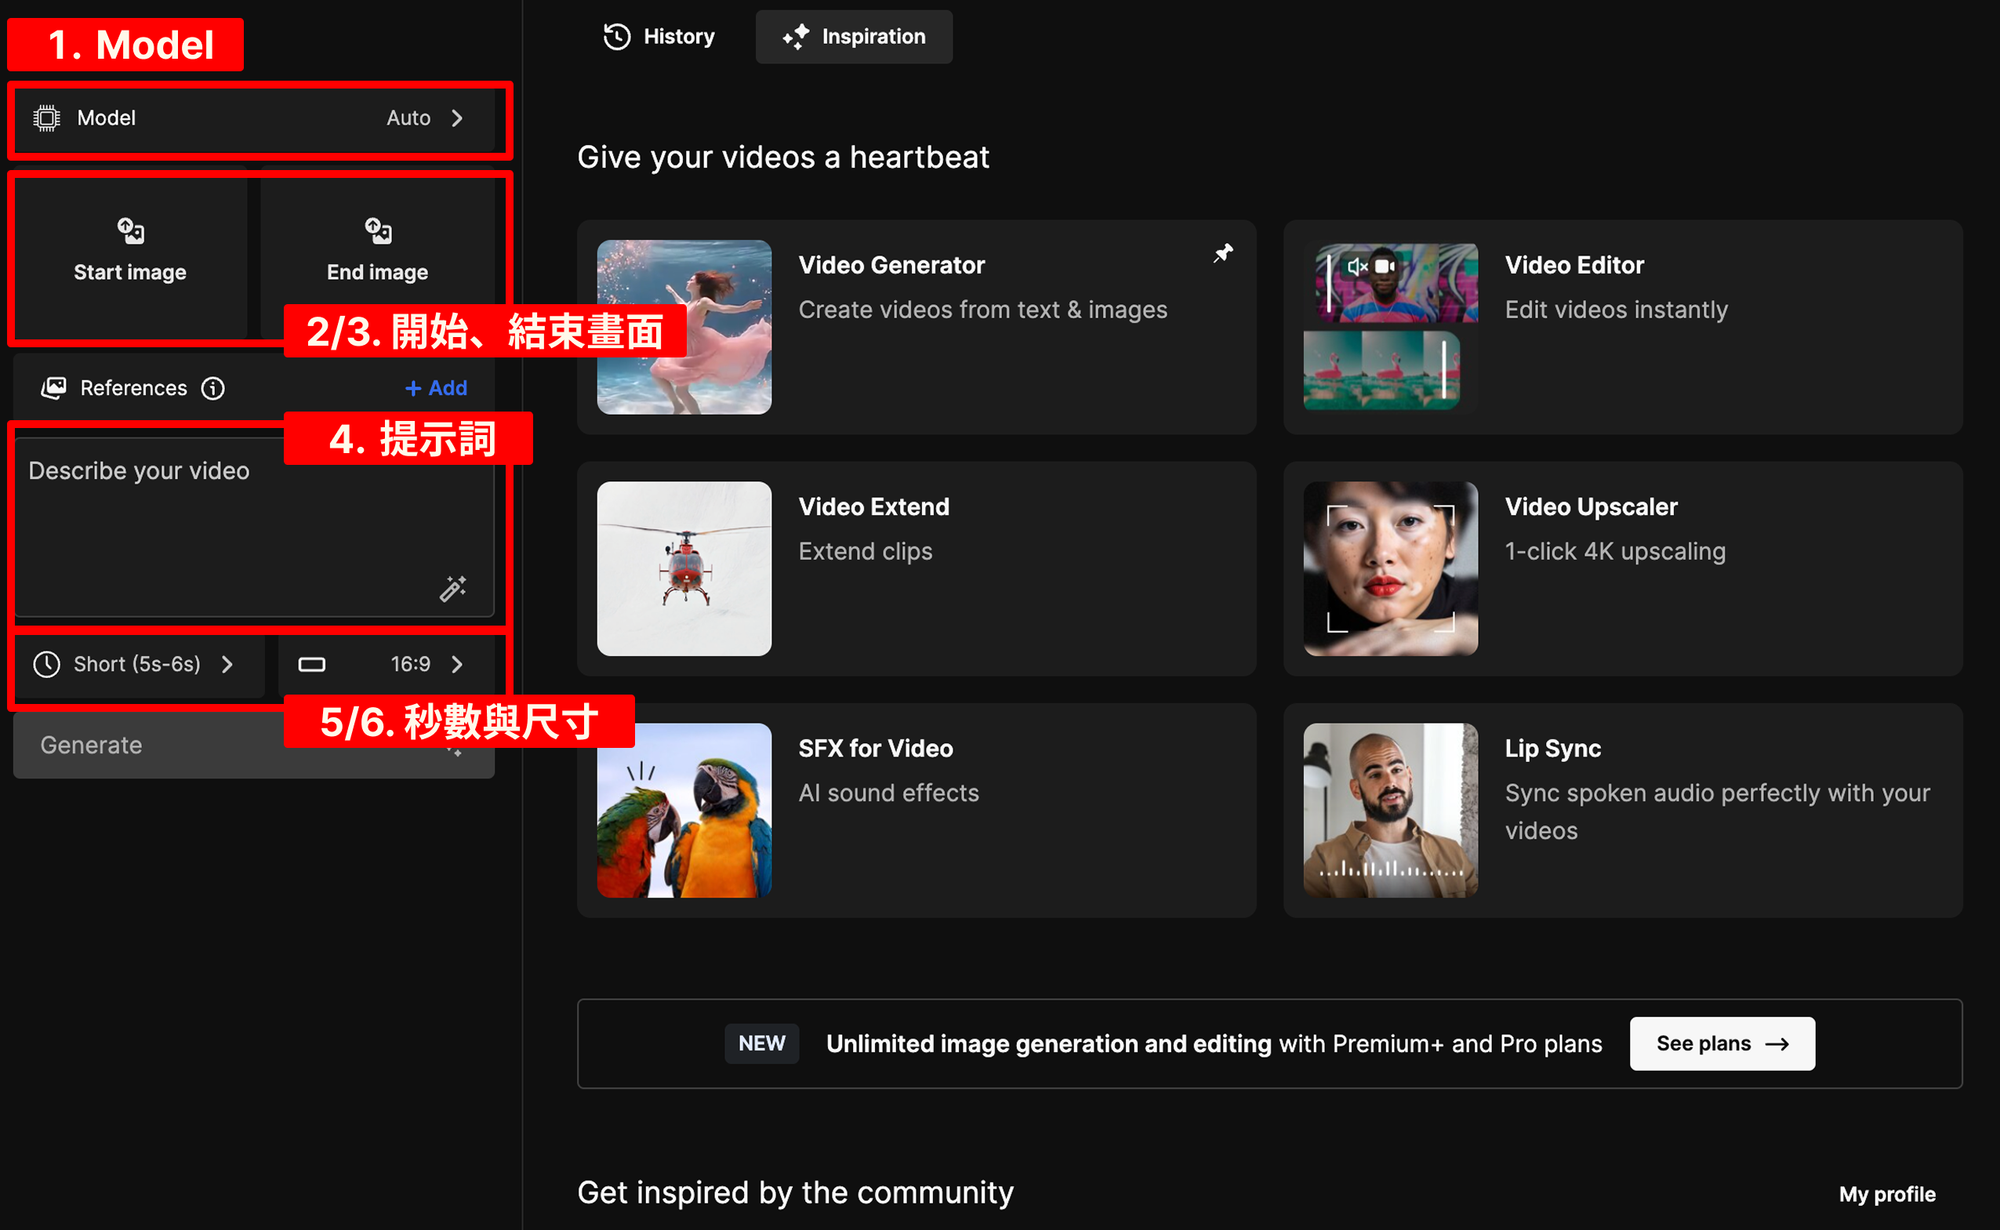
Task: Open the Short (5s-6s) duration dropdown
Action: (140, 664)
